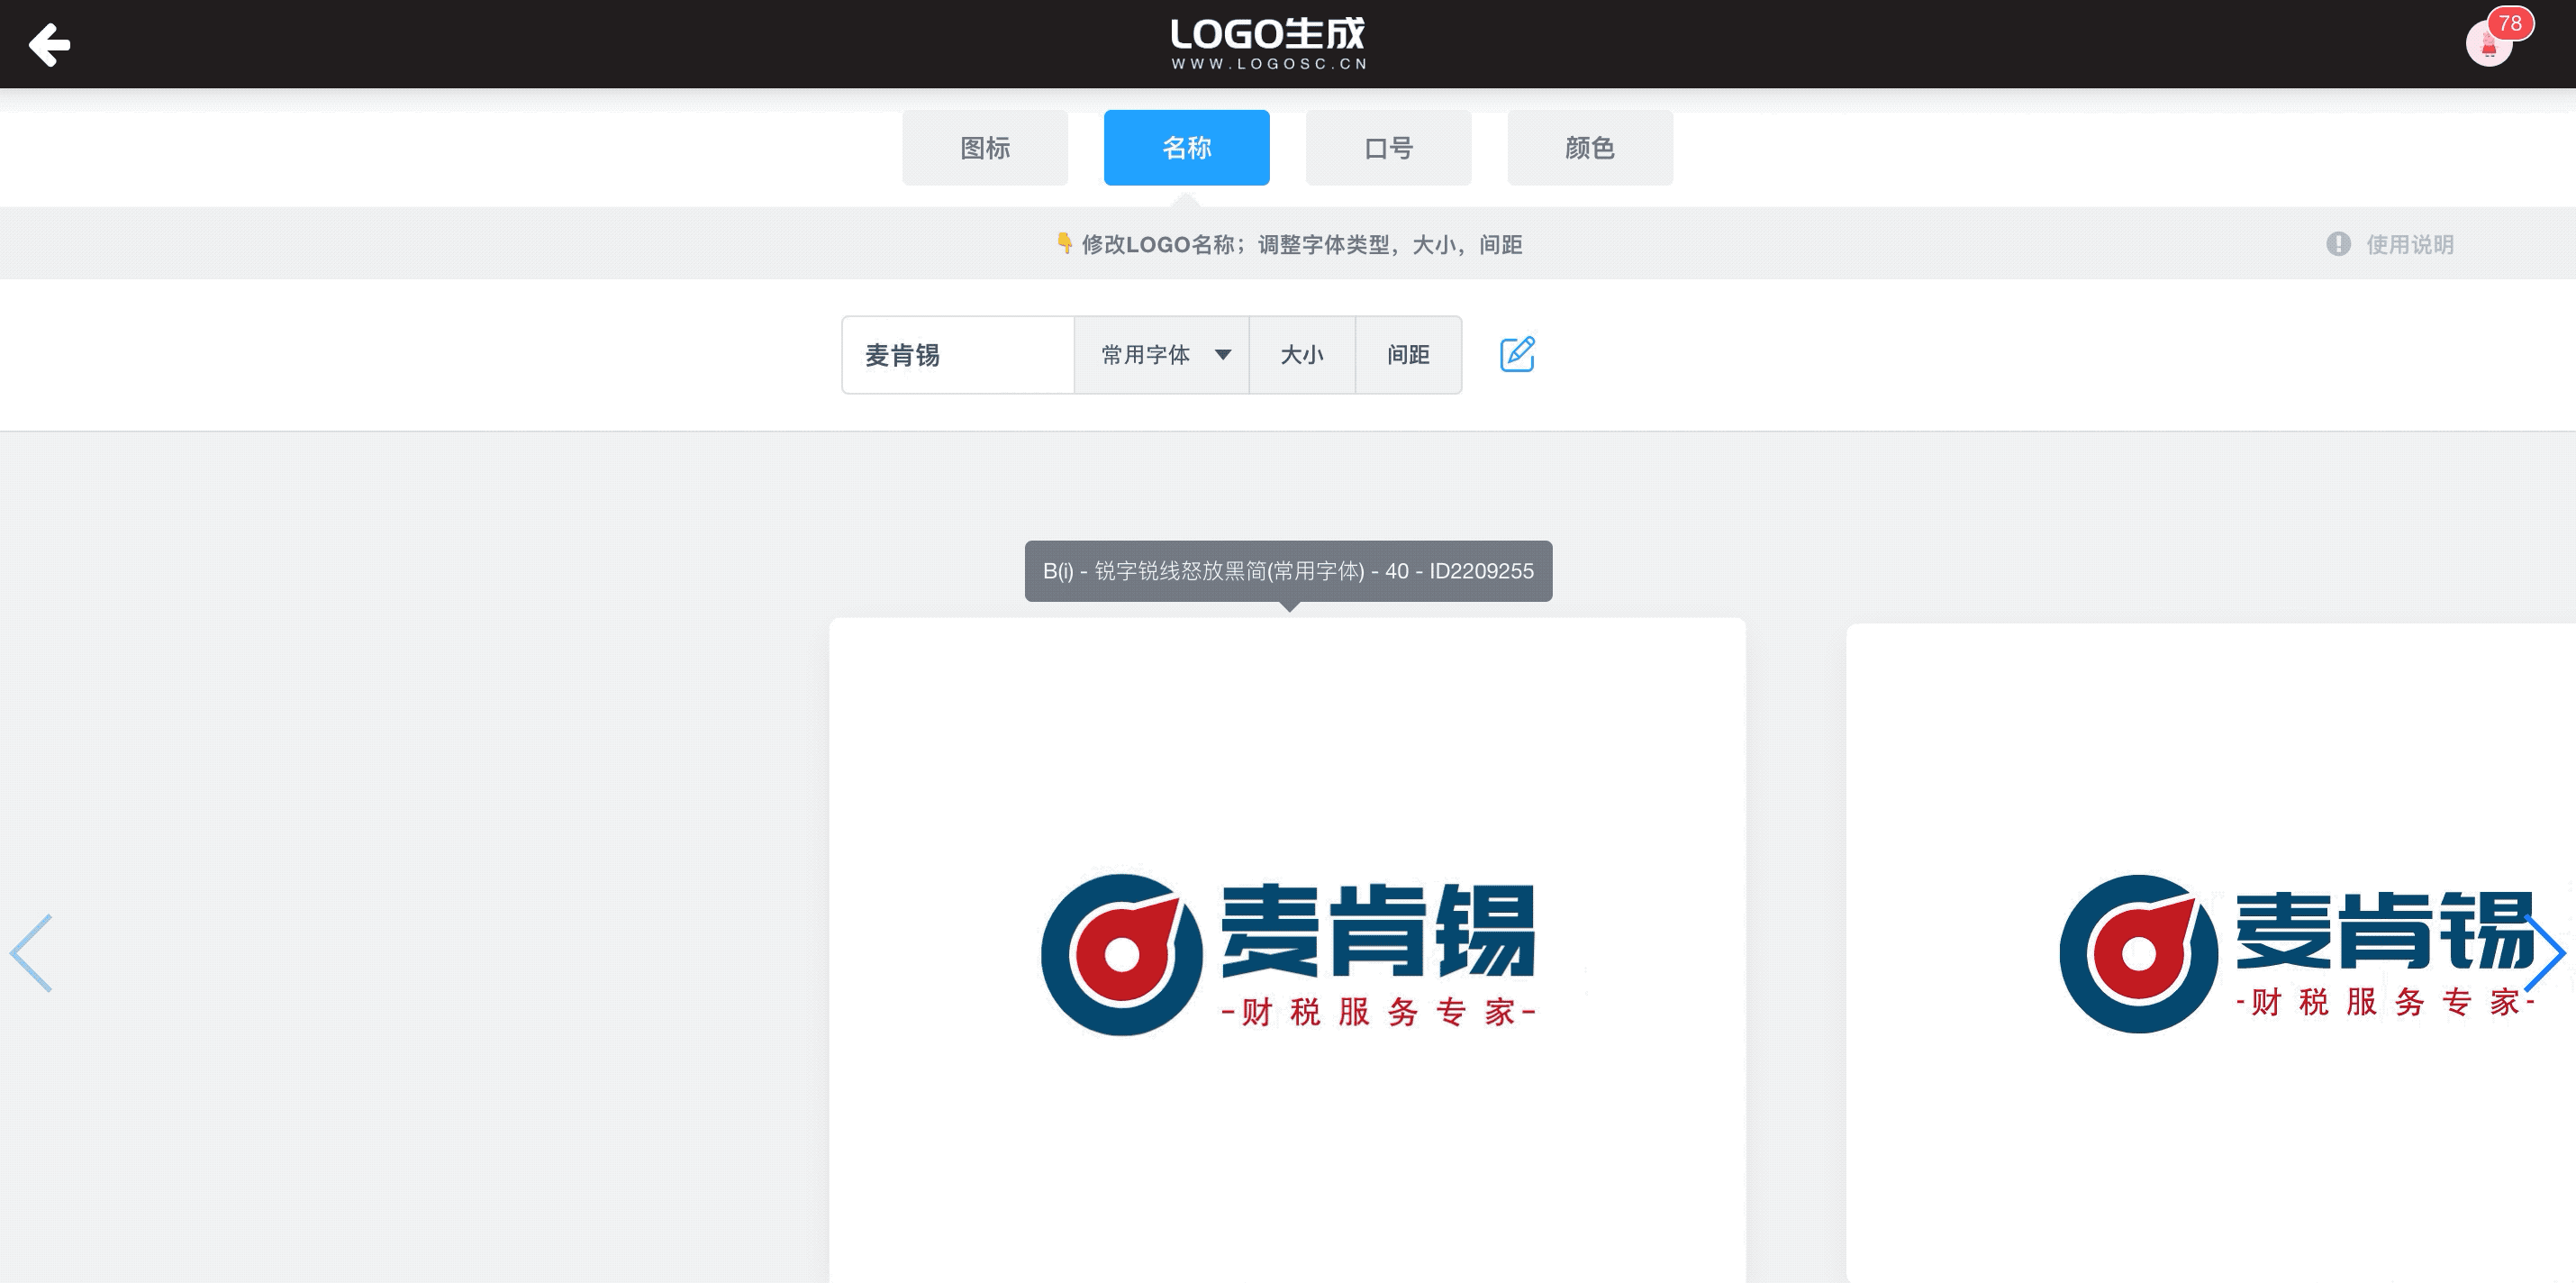
Task: Click the font info tooltip ID2209255
Action: coord(1288,571)
